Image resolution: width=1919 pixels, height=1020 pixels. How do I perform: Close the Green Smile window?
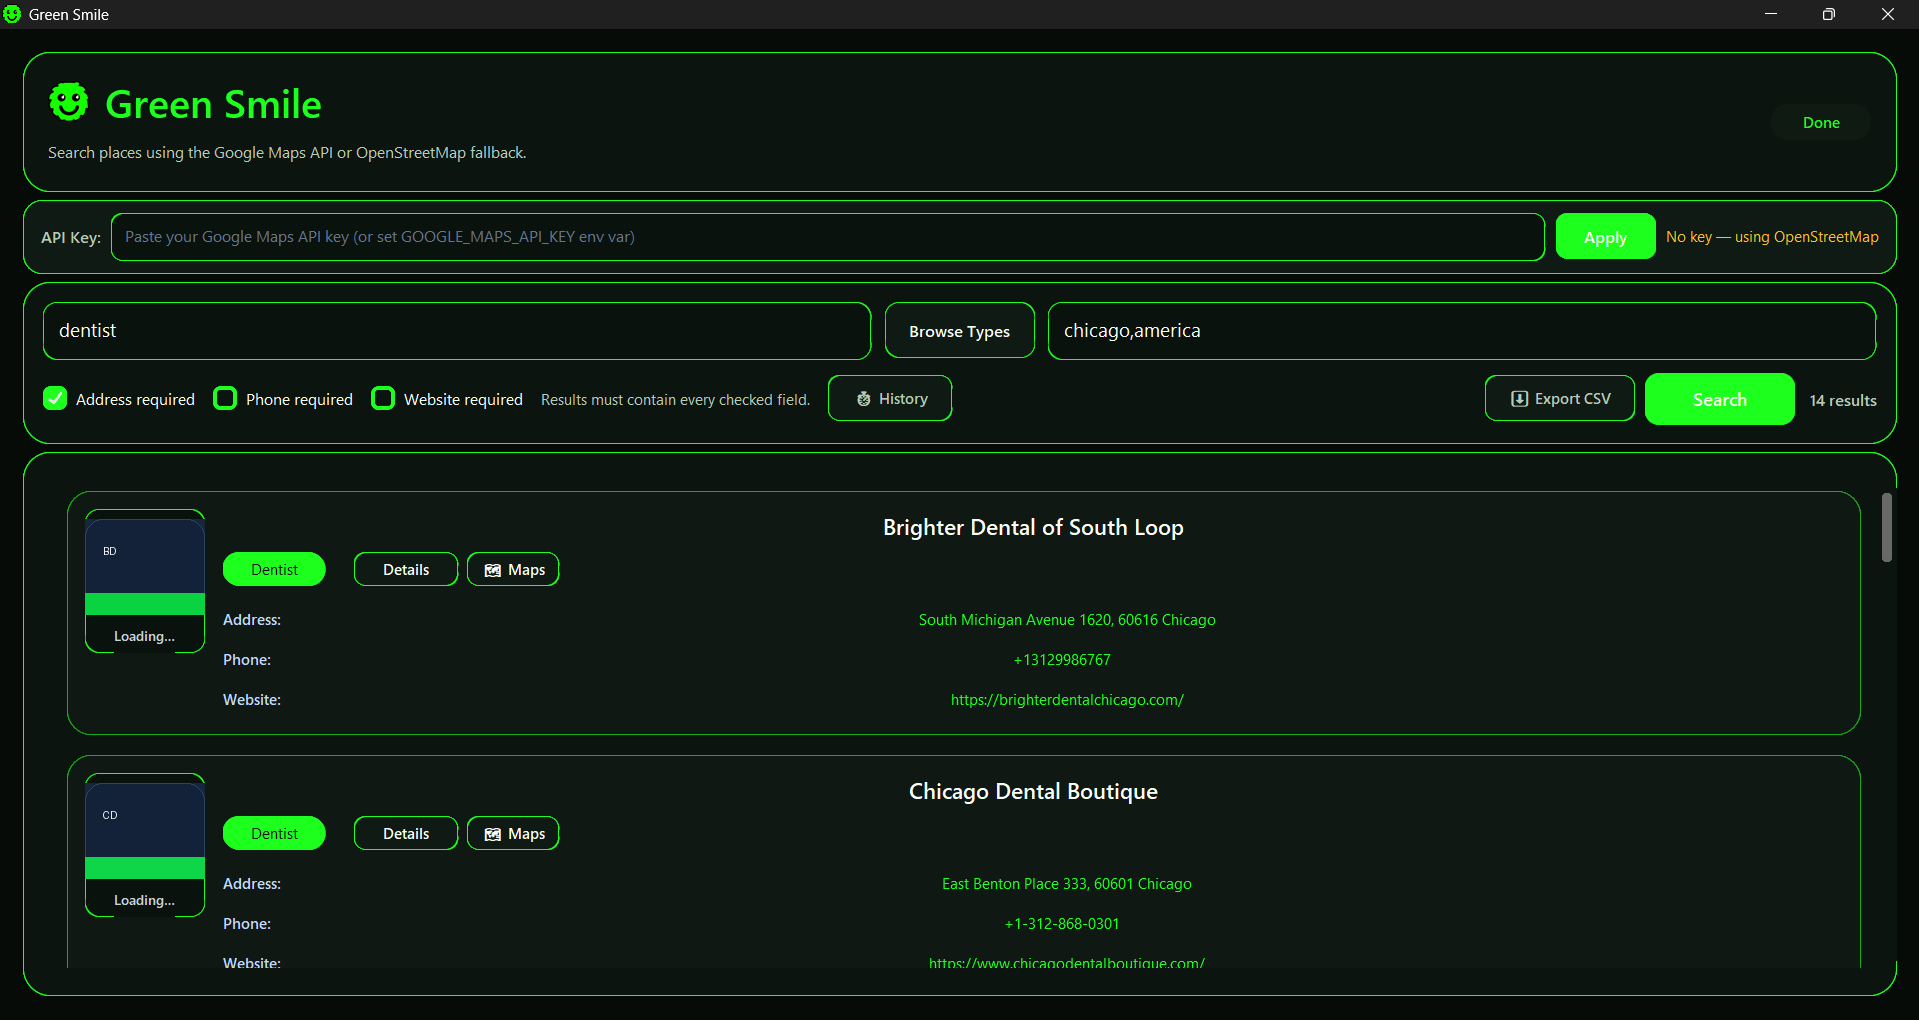[1888, 14]
